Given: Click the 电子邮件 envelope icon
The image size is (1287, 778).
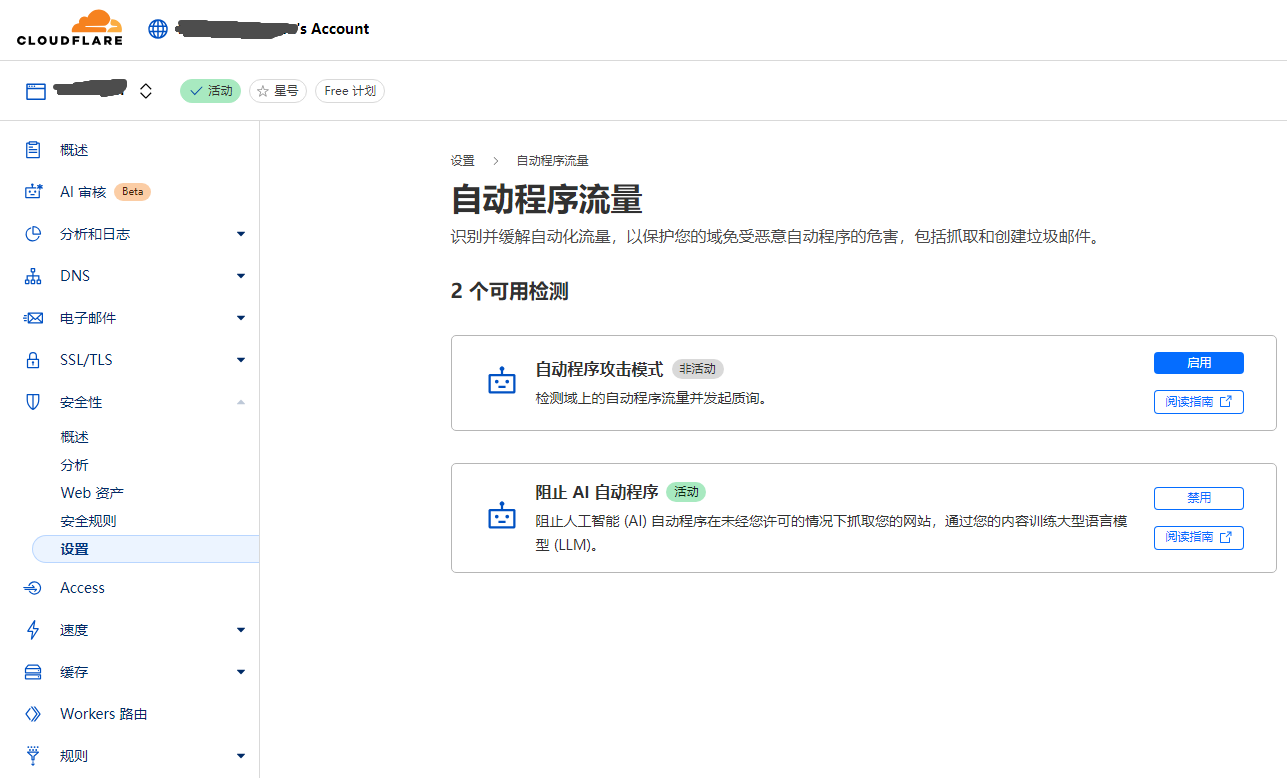Looking at the screenshot, I should click(x=33, y=318).
